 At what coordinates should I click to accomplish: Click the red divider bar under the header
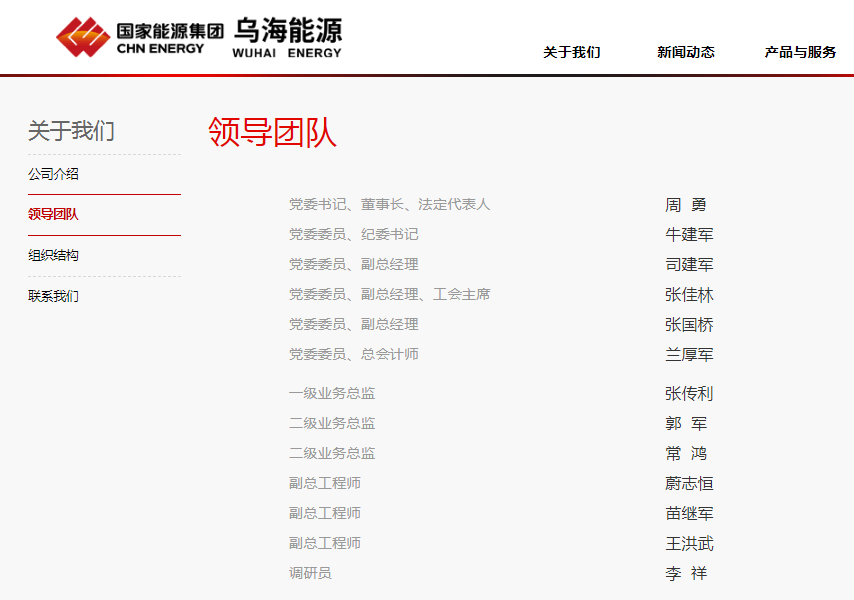coord(427,74)
